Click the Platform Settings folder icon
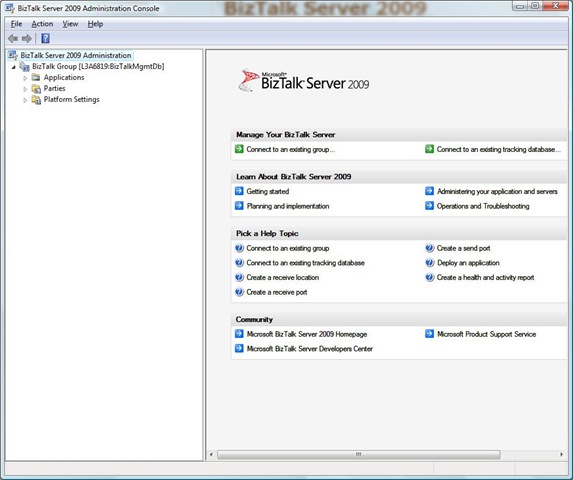 [x=36, y=99]
